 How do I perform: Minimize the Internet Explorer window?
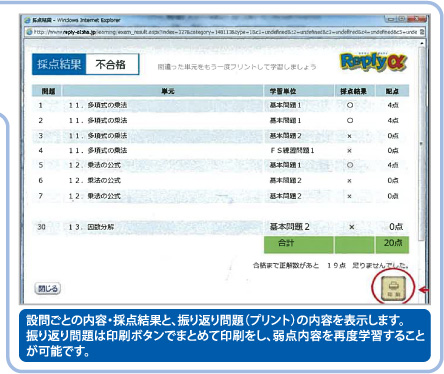coord(391,19)
